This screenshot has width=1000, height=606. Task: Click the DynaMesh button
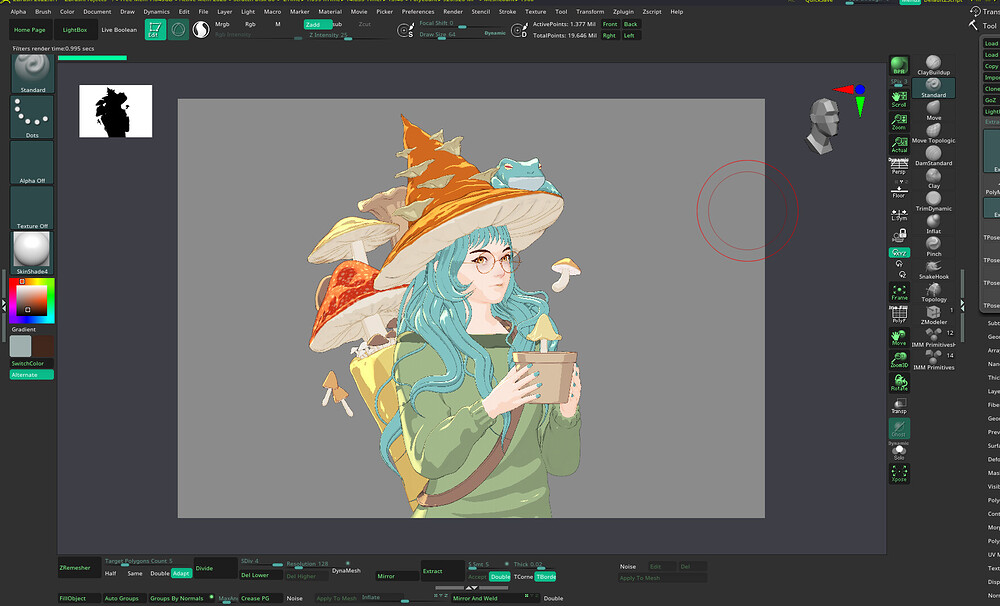(346, 571)
